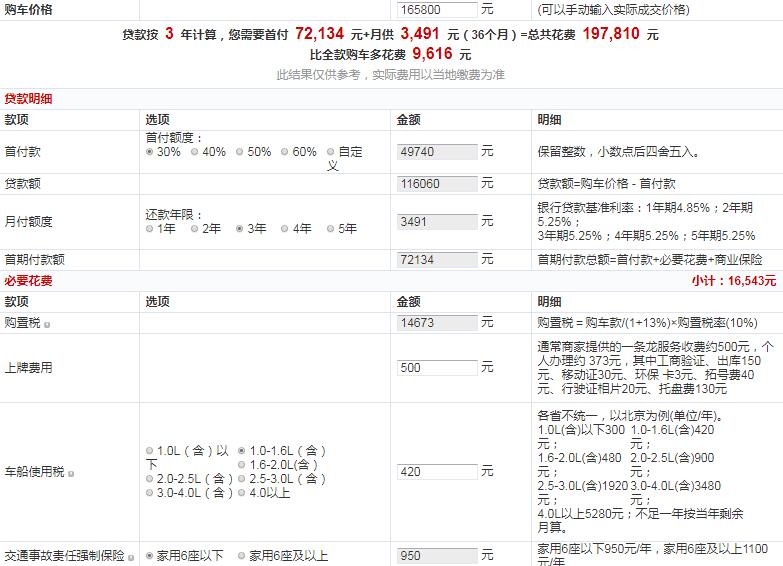
Task: Choose 4.0以上 displacement option
Action: pyautogui.click(x=242, y=493)
